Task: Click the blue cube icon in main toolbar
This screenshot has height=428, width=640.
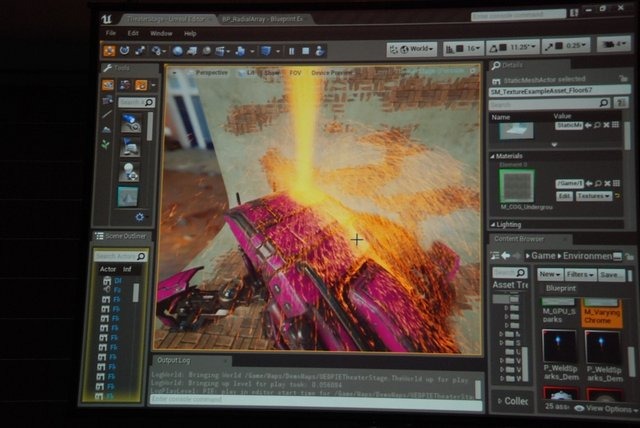Action: click(266, 51)
